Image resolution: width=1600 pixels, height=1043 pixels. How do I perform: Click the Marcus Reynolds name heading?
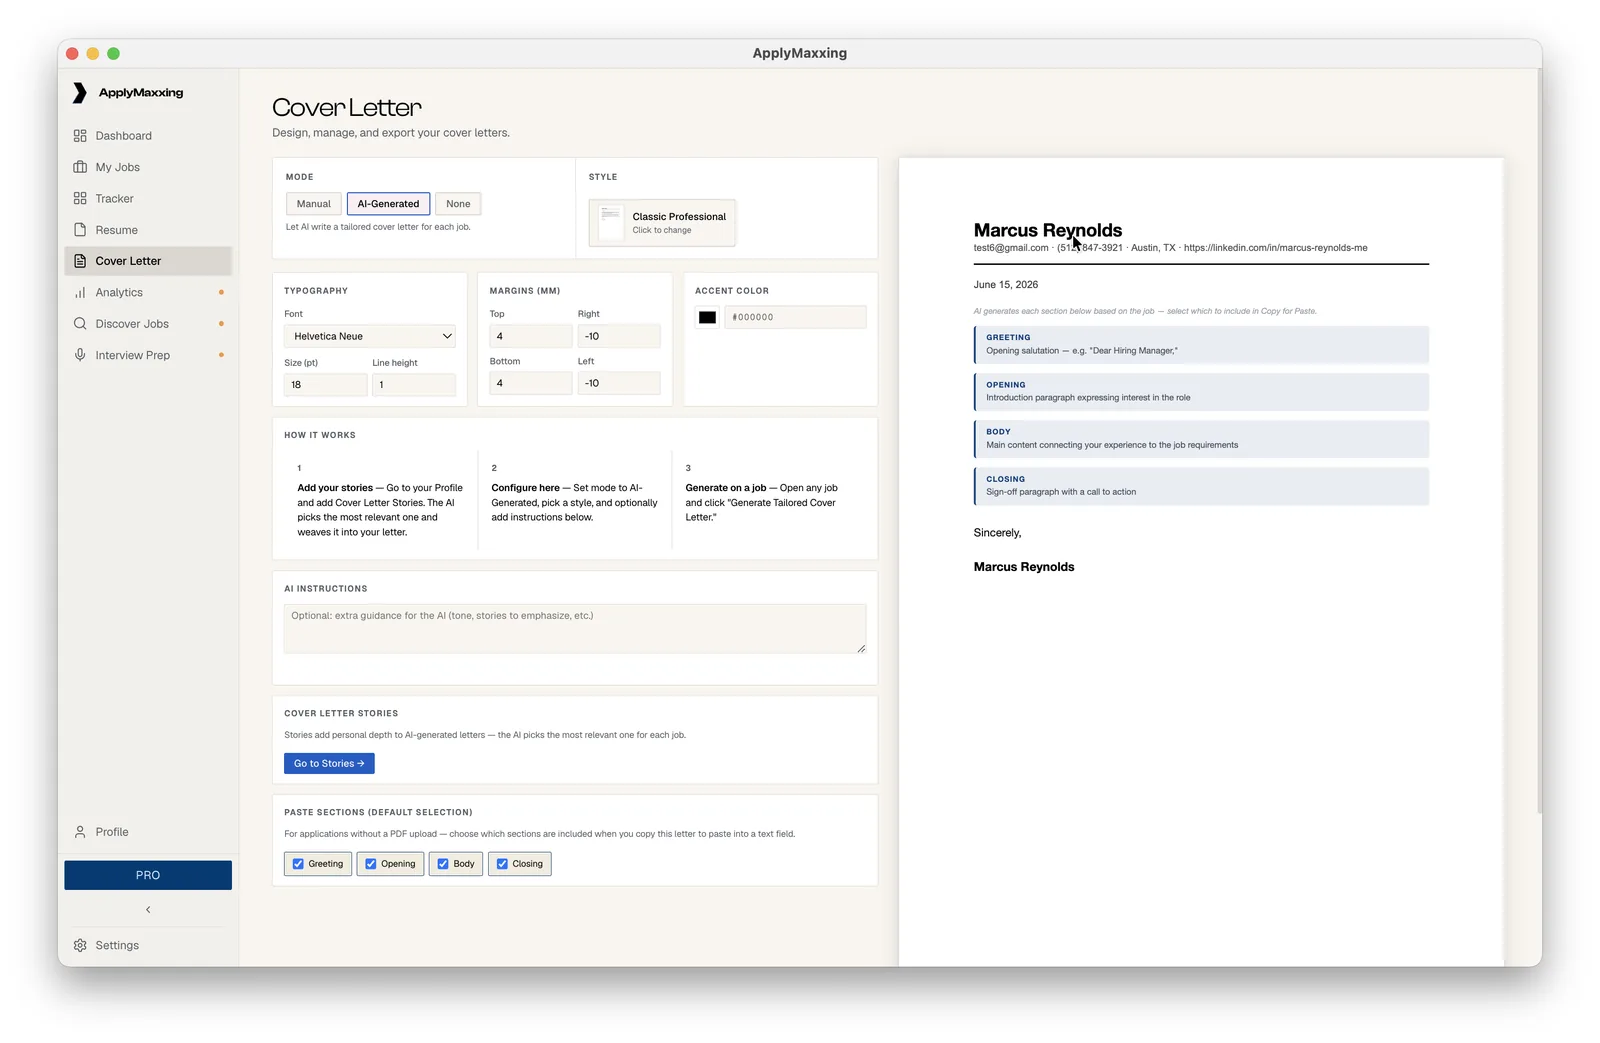(x=1048, y=230)
